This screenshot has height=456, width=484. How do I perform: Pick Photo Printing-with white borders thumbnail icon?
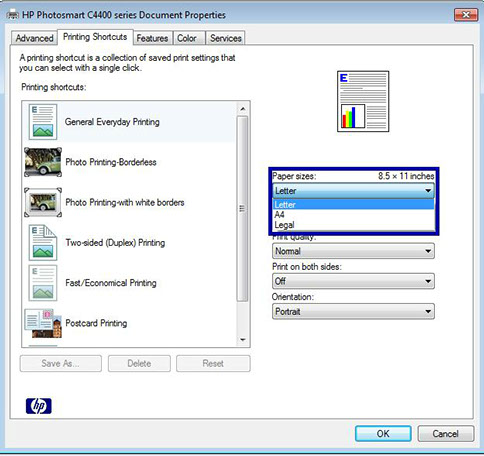click(x=43, y=202)
